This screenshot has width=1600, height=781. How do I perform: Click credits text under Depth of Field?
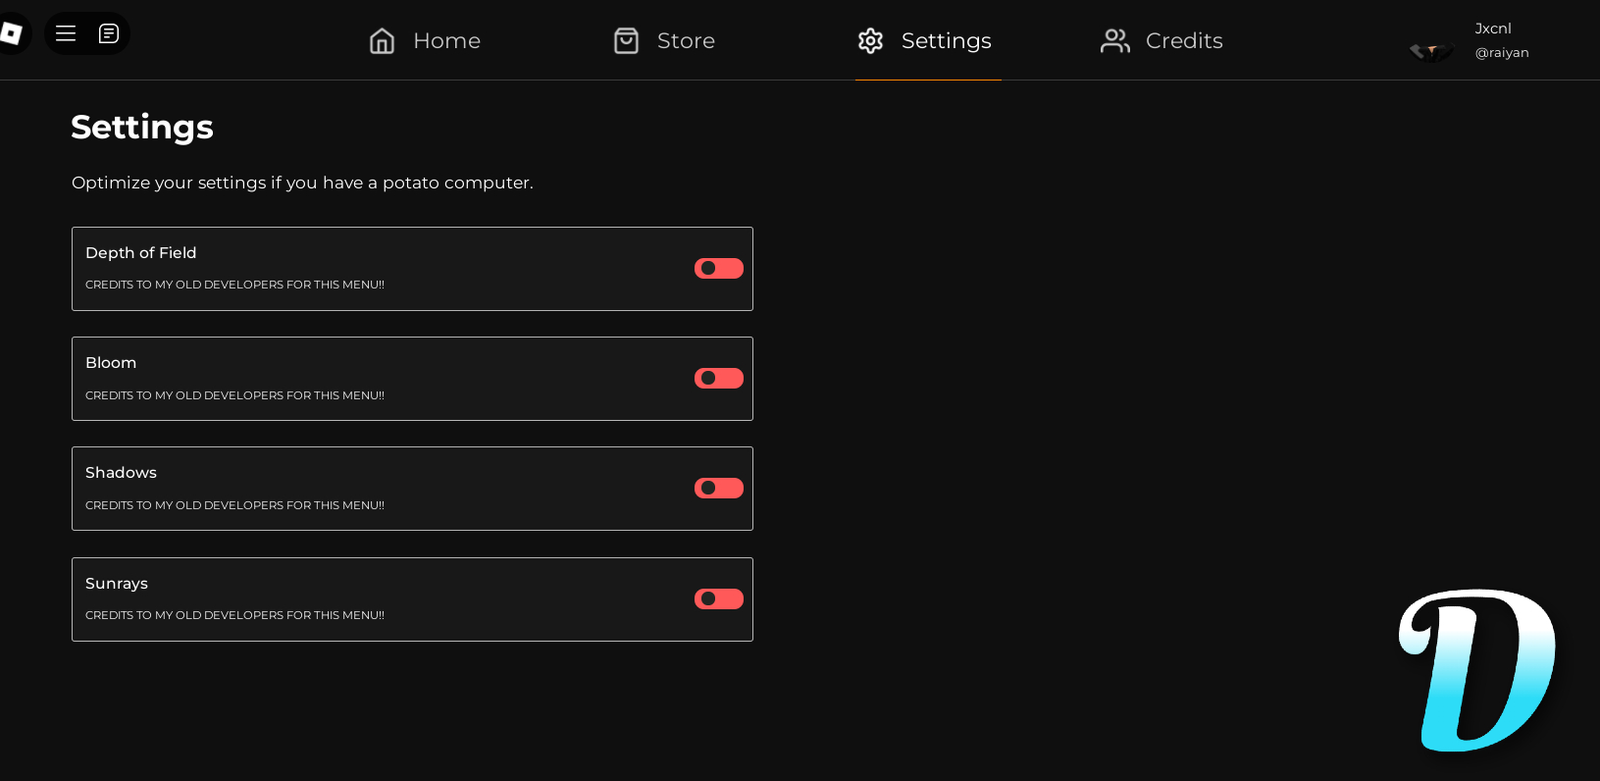pyautogui.click(x=235, y=285)
